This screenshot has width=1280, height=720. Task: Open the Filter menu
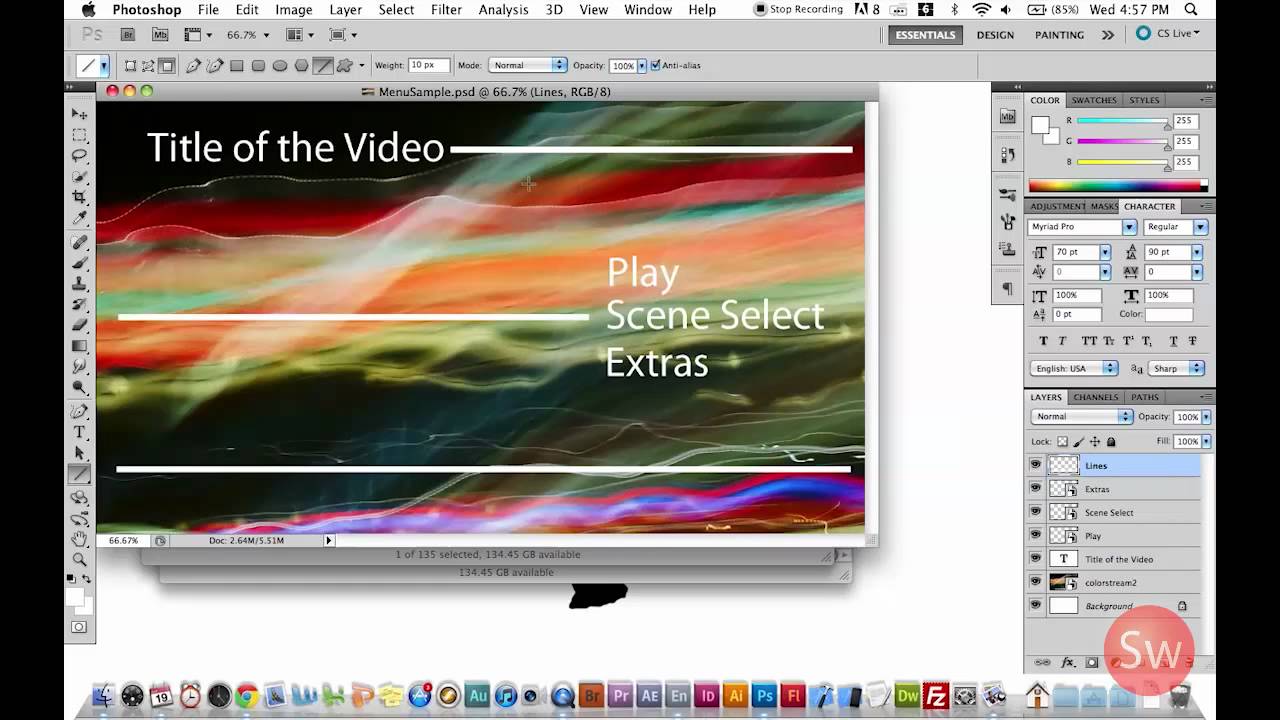coord(446,10)
